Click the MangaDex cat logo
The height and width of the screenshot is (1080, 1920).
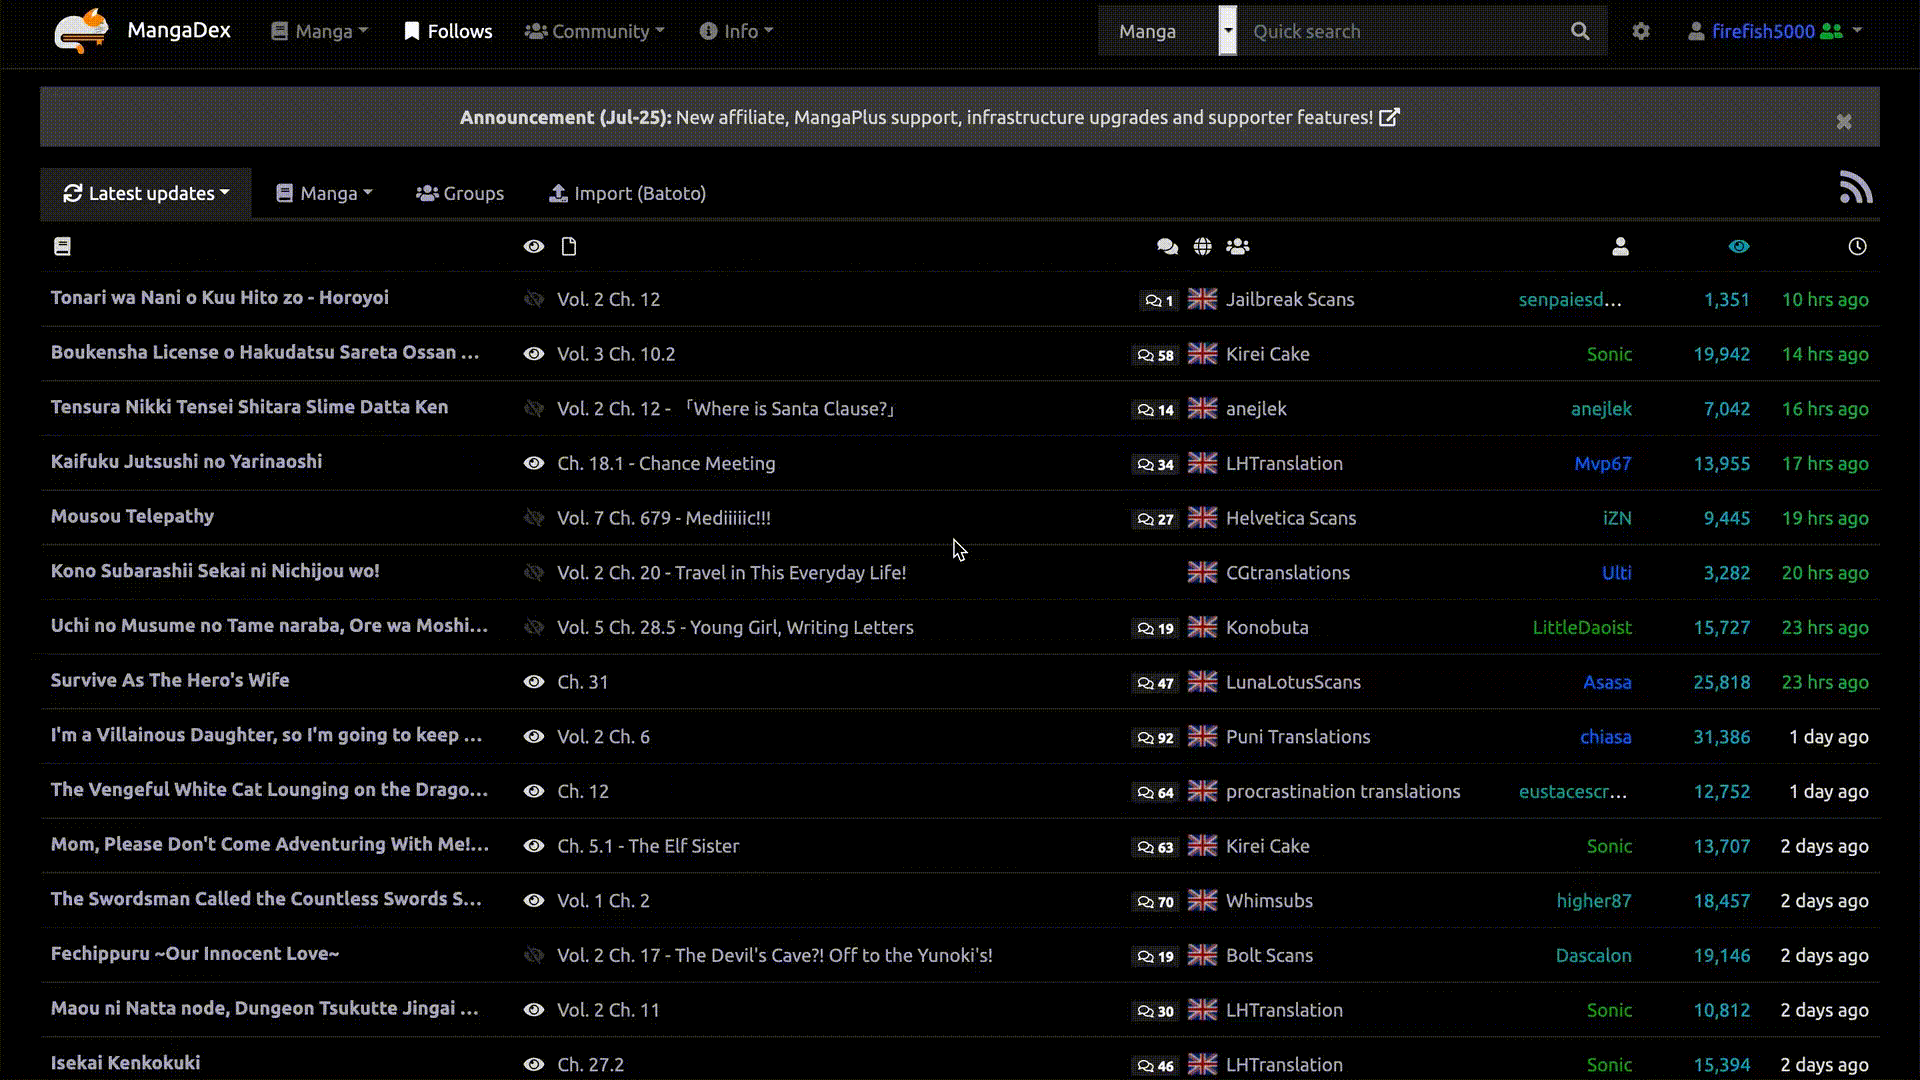click(81, 31)
